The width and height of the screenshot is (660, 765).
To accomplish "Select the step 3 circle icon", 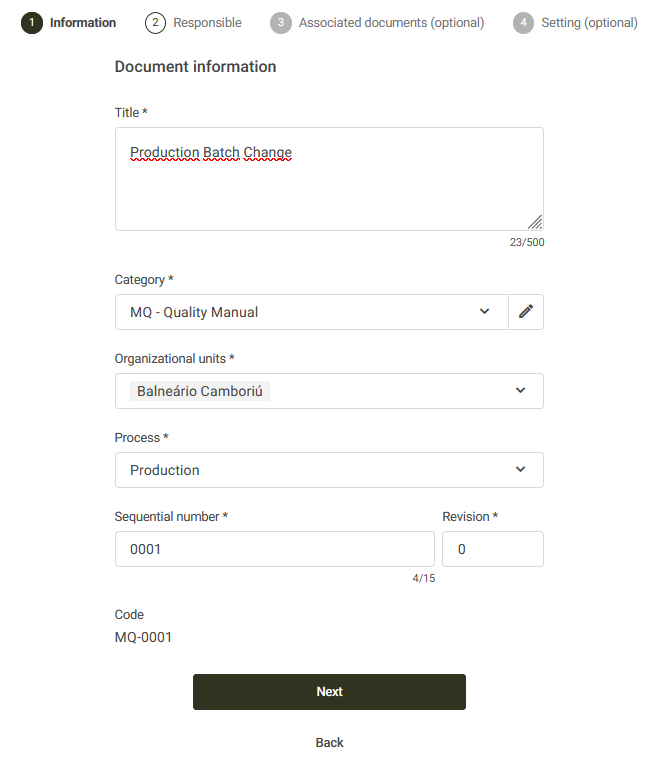I will 281,23.
